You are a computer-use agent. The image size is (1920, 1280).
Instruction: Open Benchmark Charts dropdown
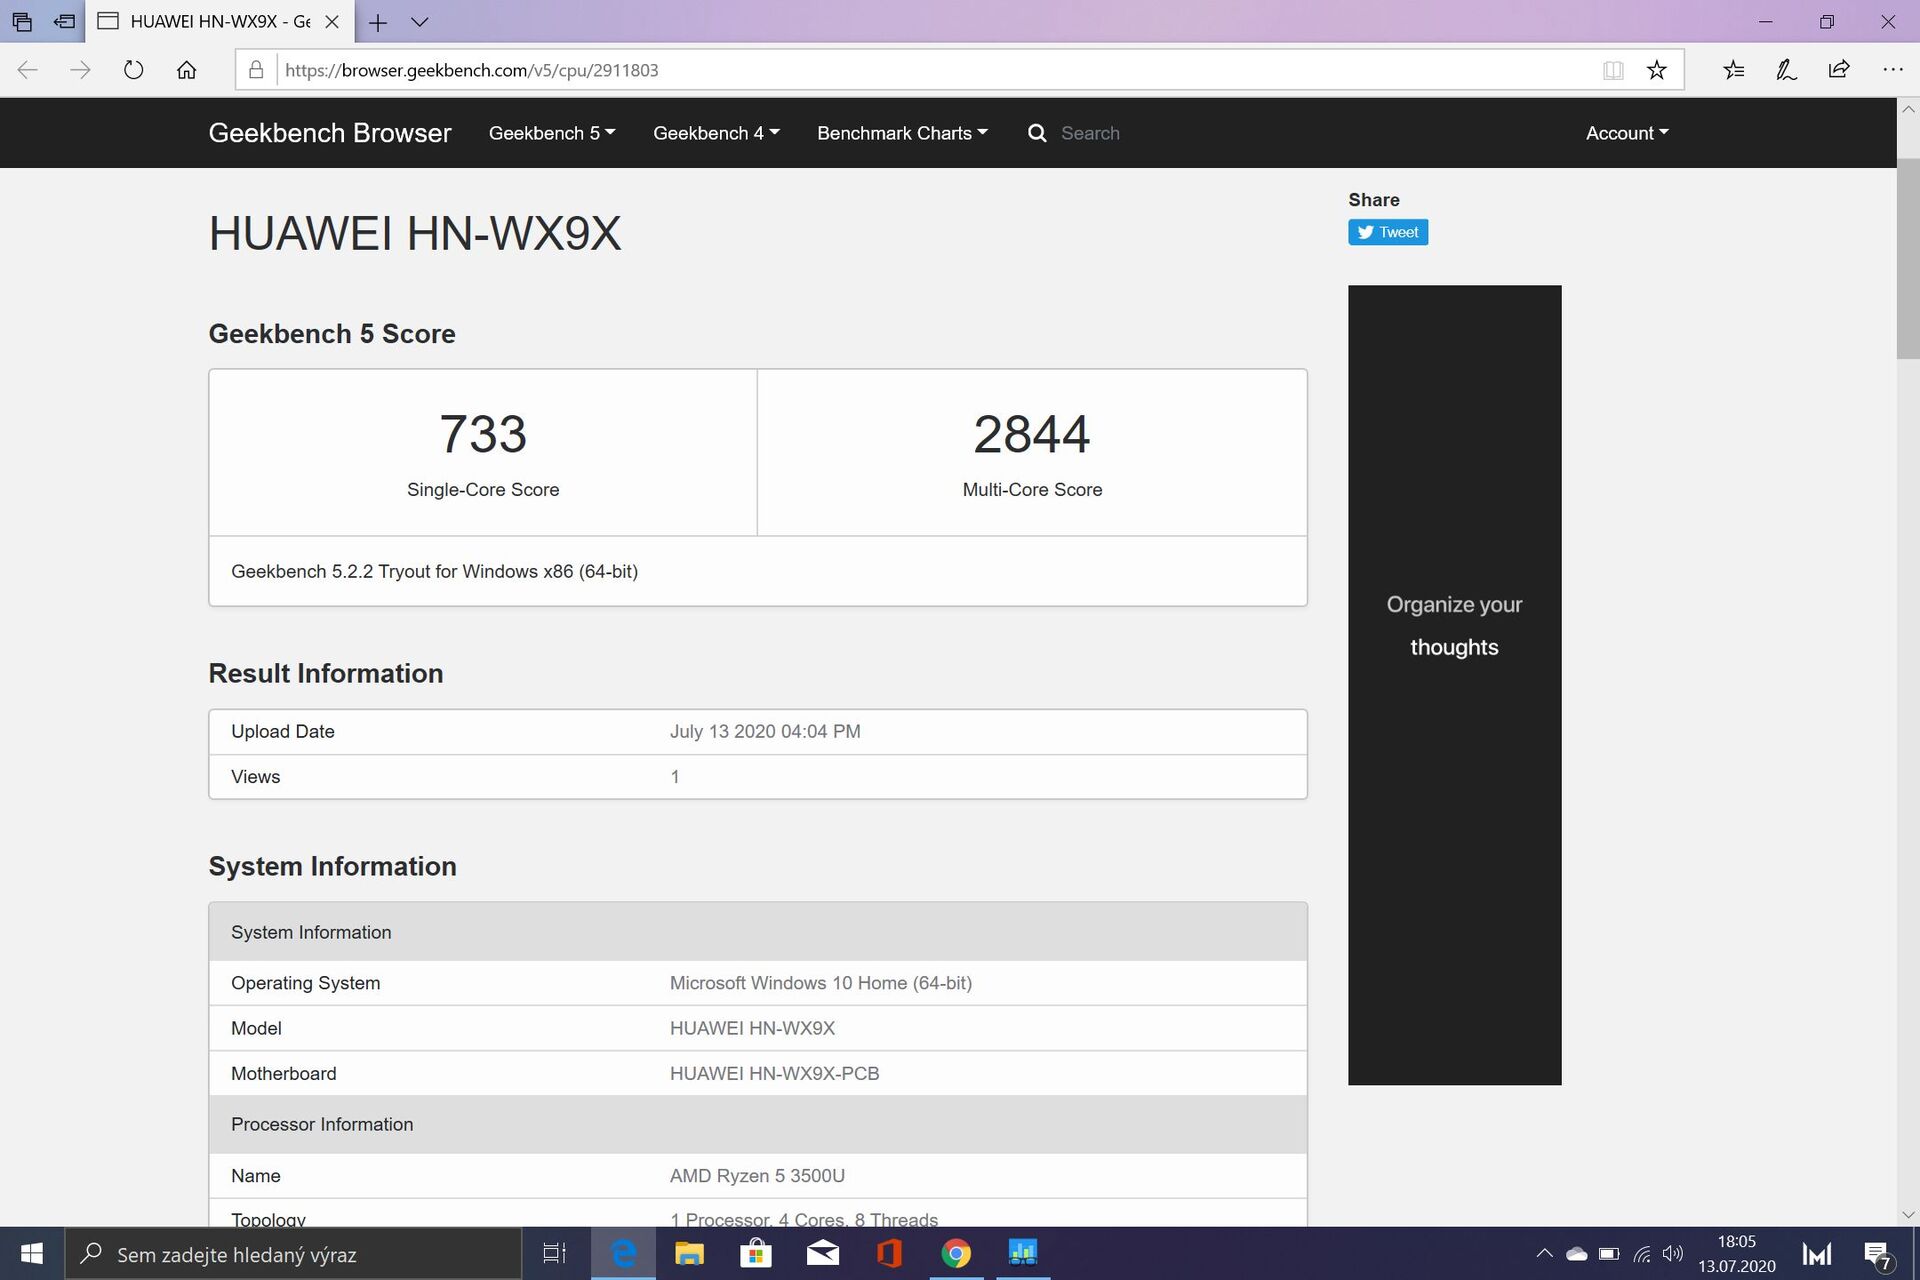(901, 133)
